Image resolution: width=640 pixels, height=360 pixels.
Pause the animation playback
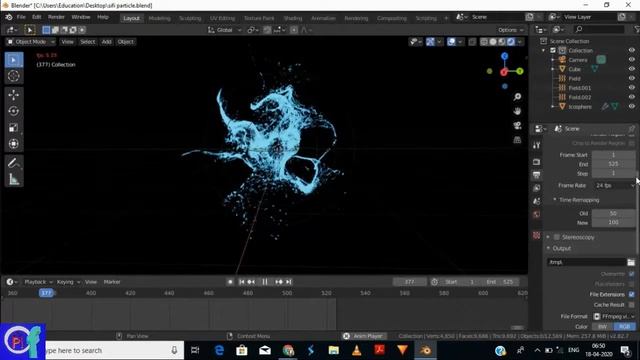pyautogui.click(x=264, y=282)
